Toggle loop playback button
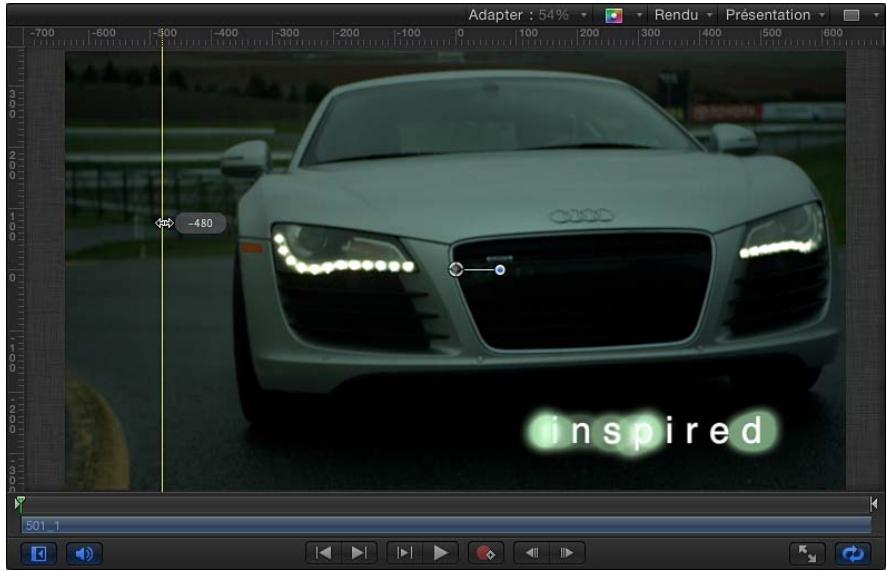This screenshot has width=887, height=571. coord(853,553)
